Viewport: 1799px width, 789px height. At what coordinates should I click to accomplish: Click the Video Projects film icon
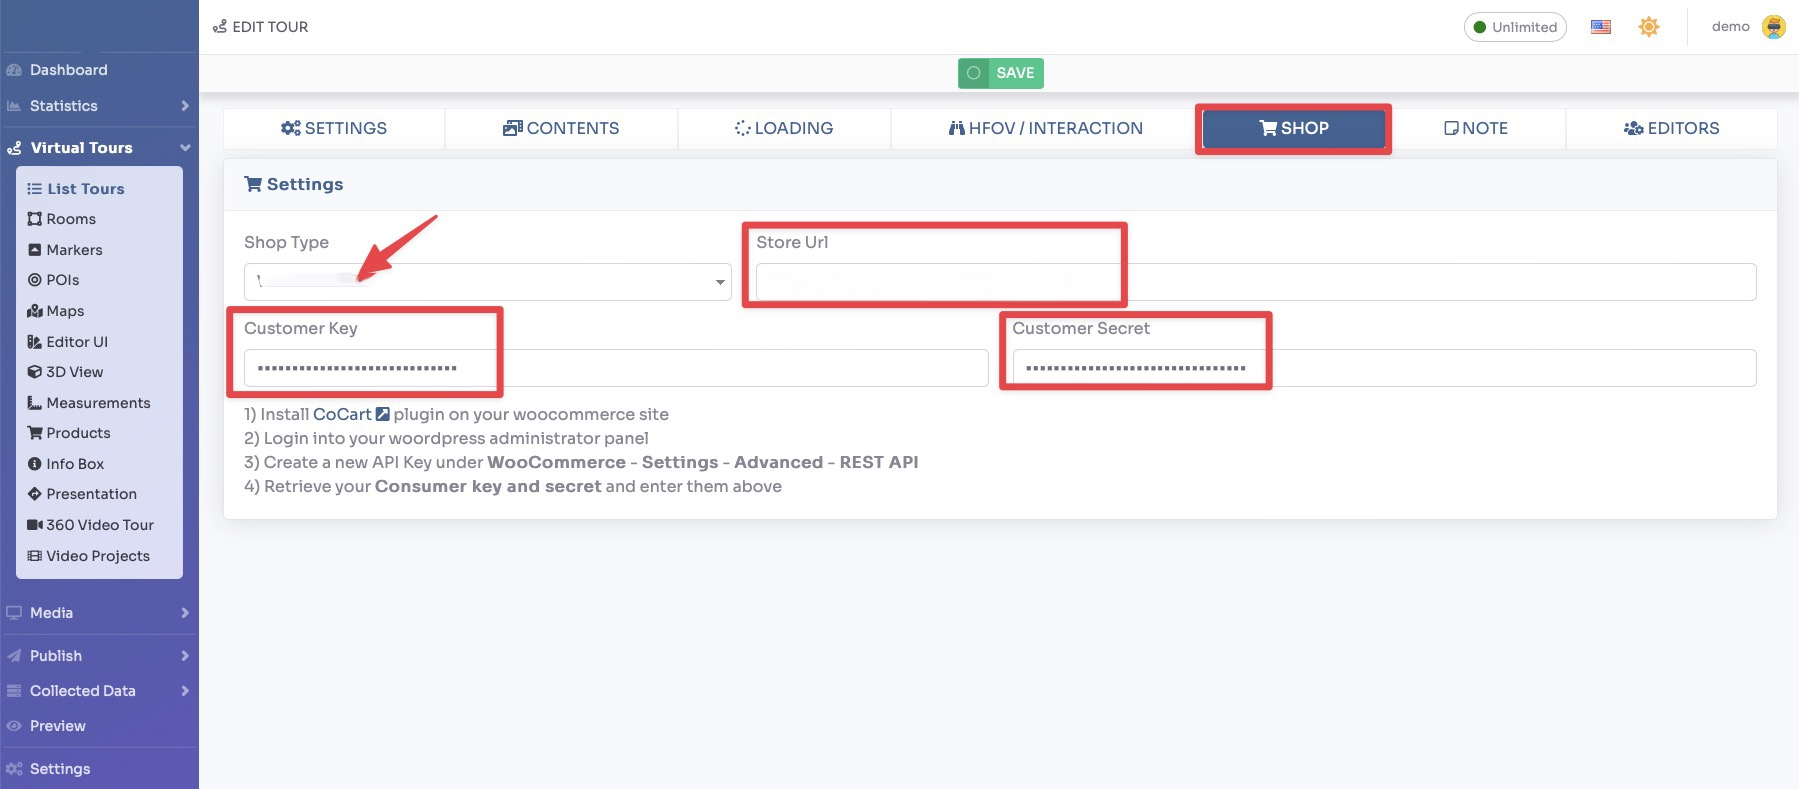point(35,556)
